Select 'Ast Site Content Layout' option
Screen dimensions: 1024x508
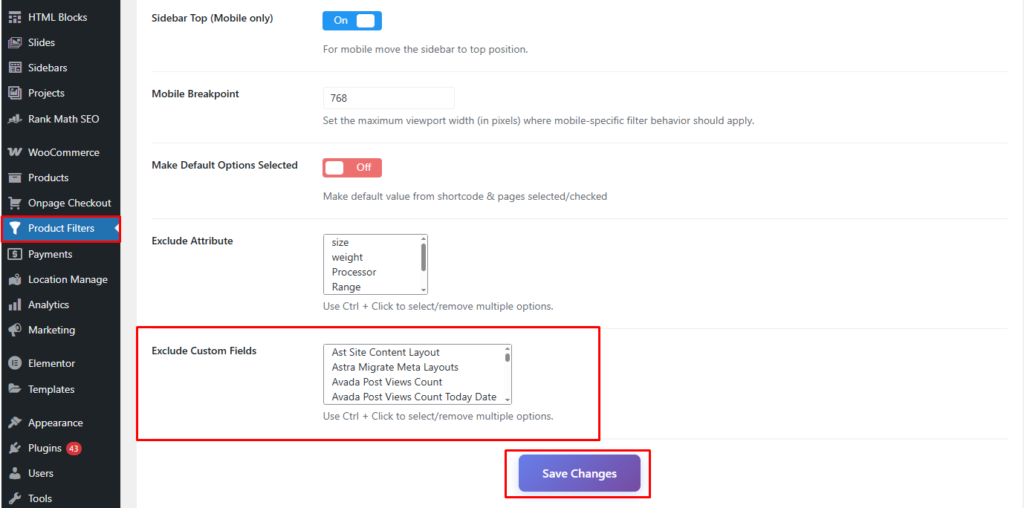(386, 352)
